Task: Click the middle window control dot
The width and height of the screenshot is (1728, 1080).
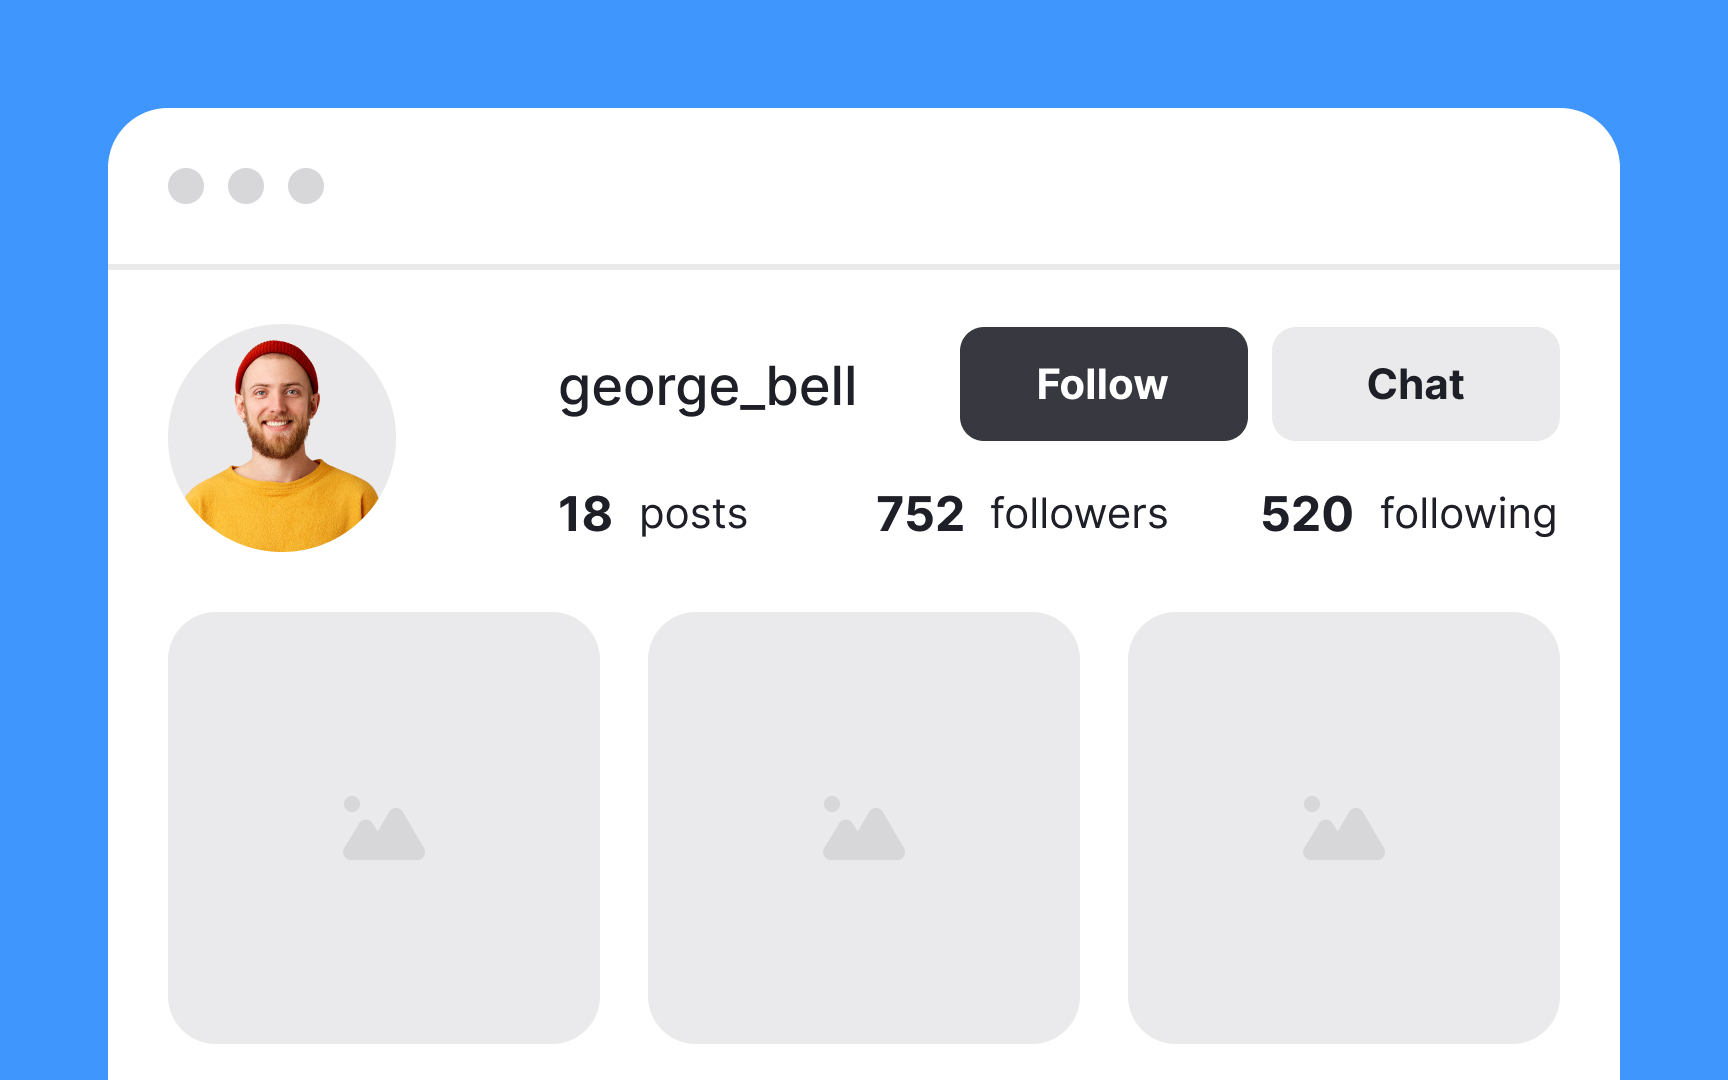Action: pyautogui.click(x=245, y=186)
